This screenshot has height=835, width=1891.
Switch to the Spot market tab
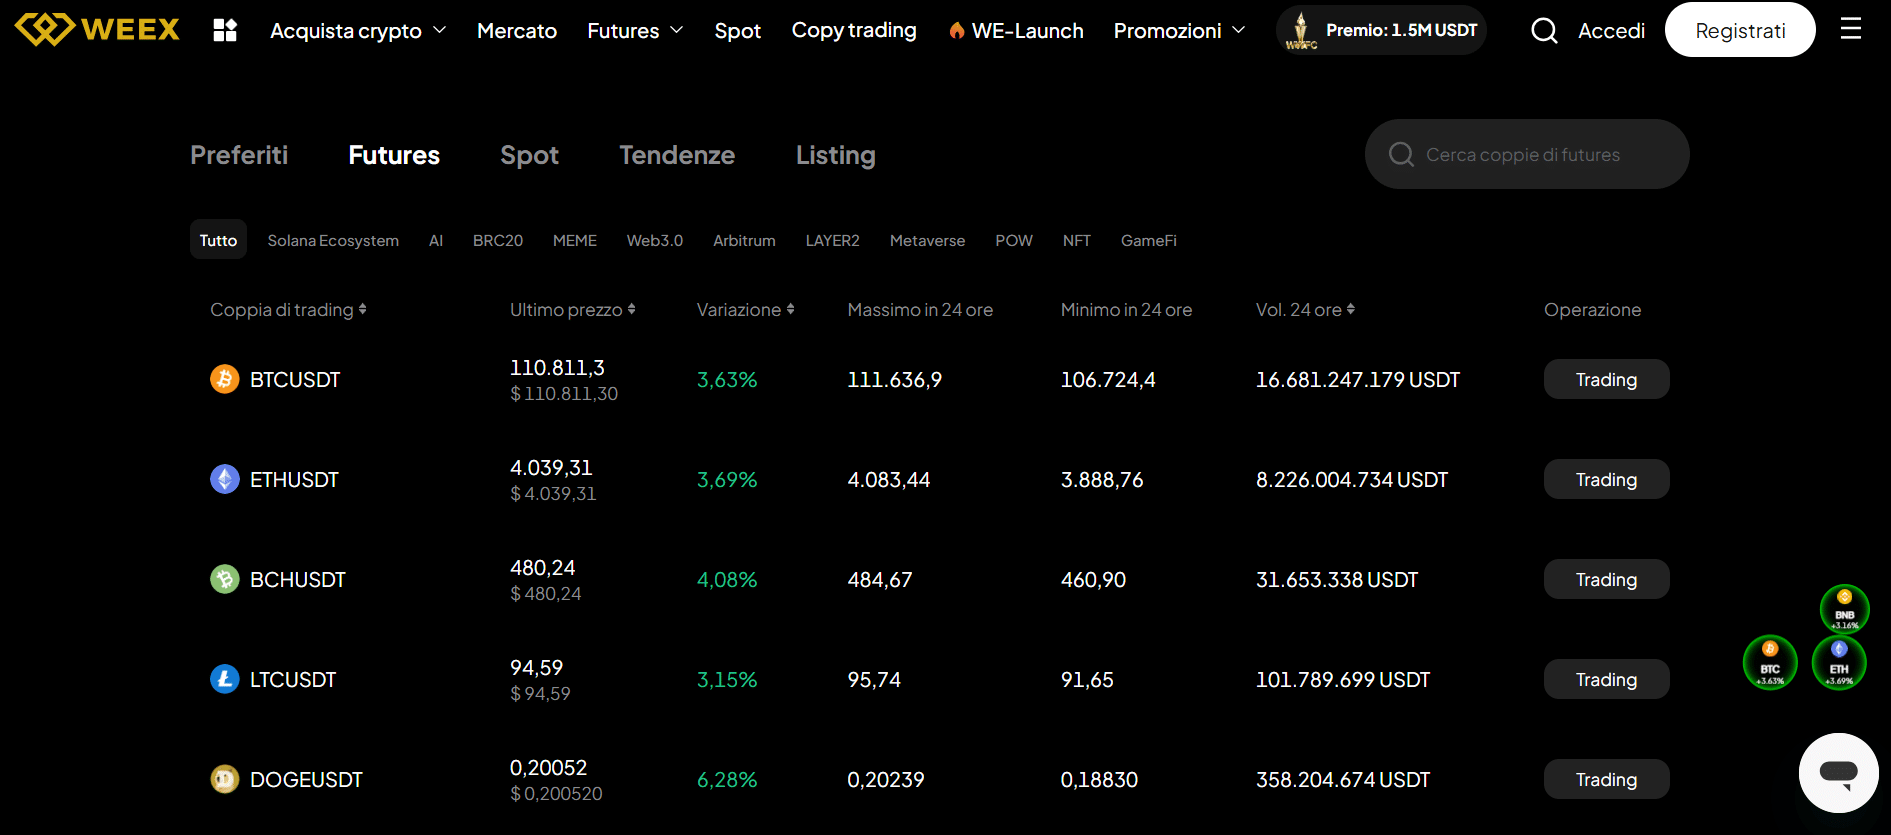pyautogui.click(x=529, y=155)
